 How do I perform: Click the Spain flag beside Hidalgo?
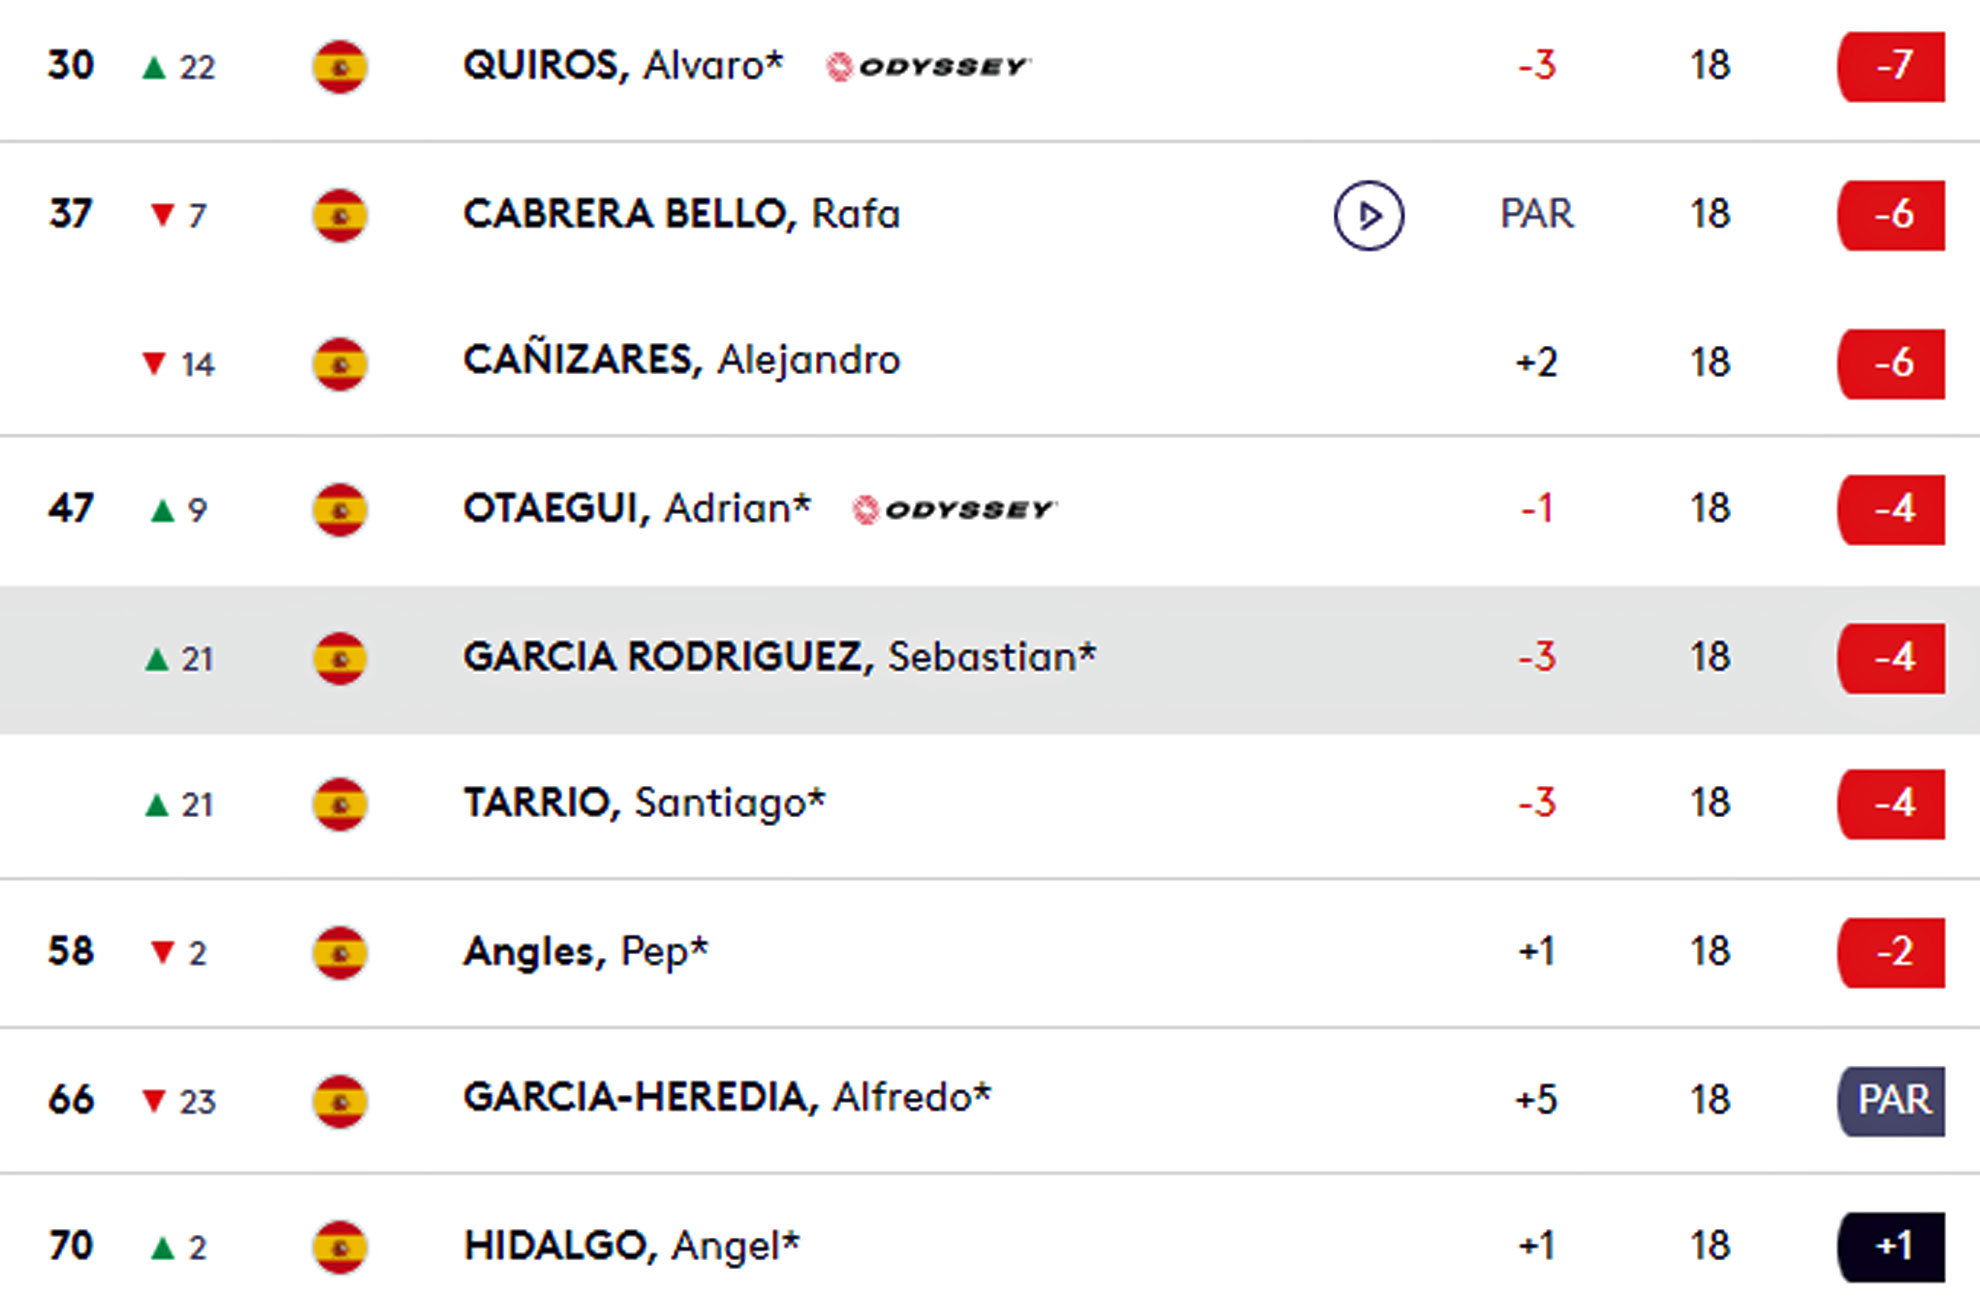point(340,1247)
